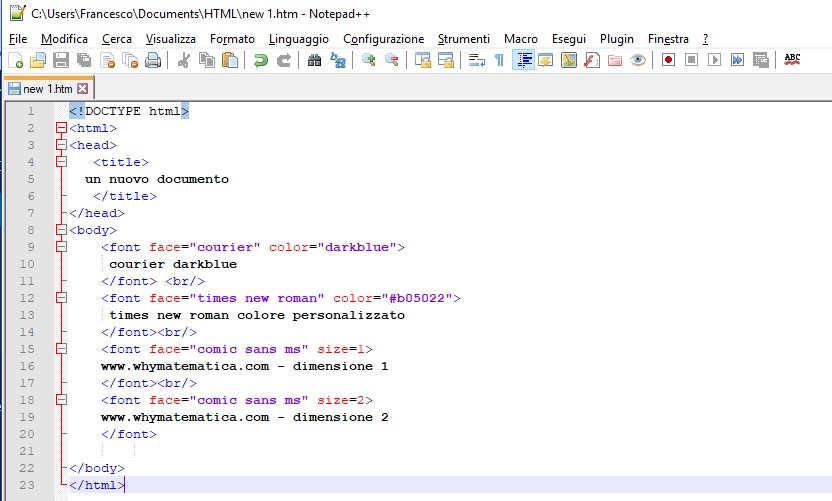Click the text 'un nuovo documento'
Viewport: 832px width, 501px height.
tap(157, 179)
